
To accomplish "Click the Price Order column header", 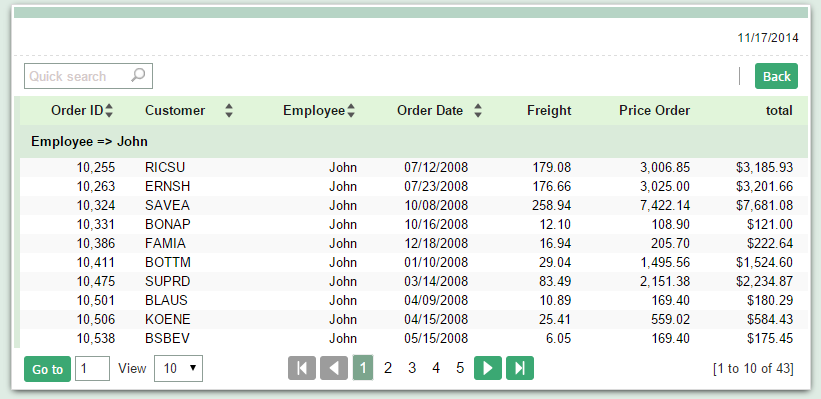I will point(654,110).
